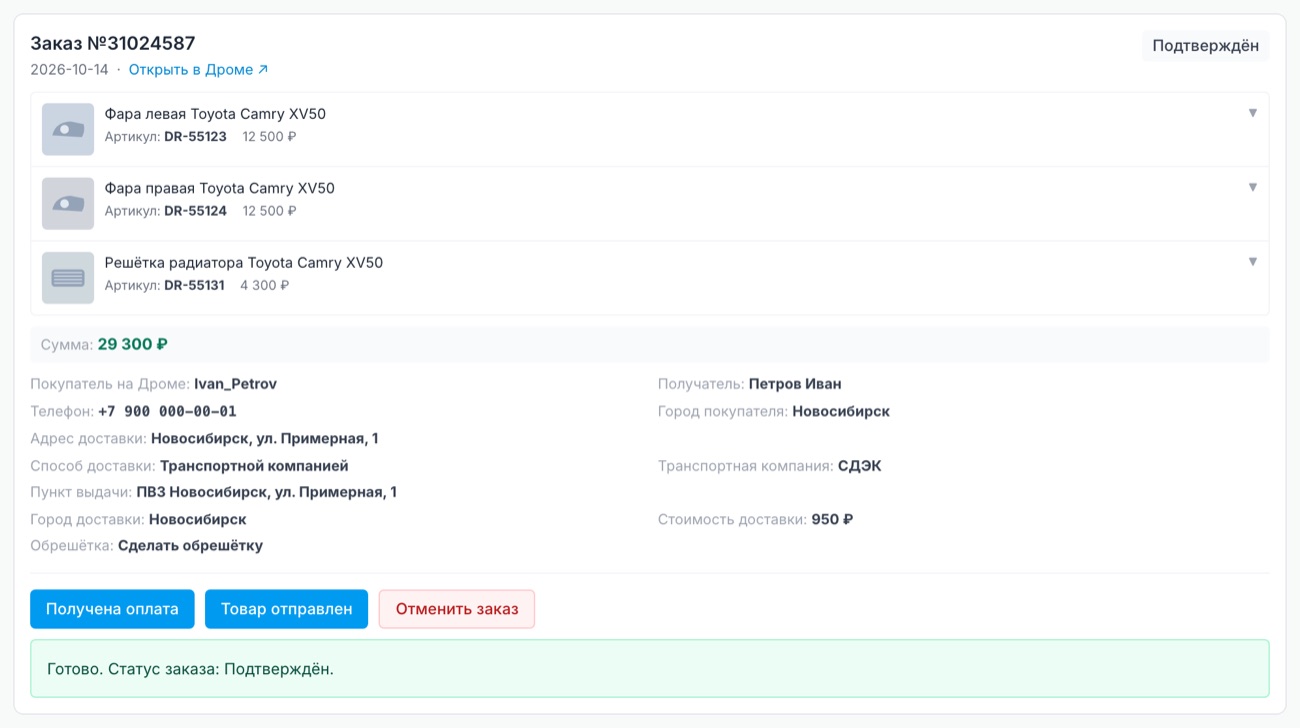The image size is (1300, 728).
Task: Click the headlight thumbnail for Фара левая
Action: pos(68,130)
